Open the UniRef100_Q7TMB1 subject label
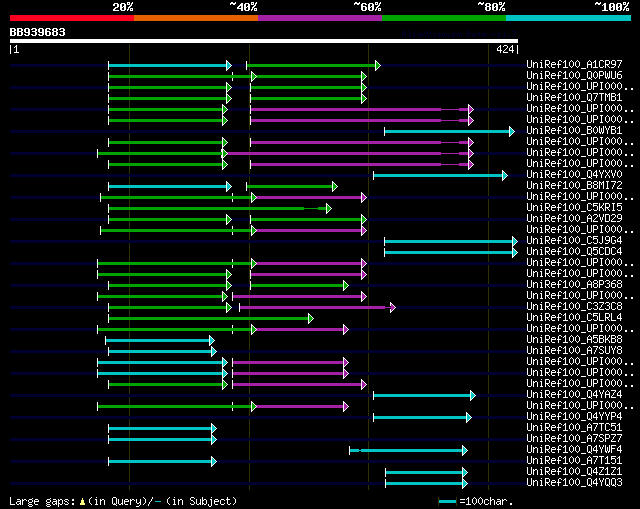640x509 pixels. [574, 97]
